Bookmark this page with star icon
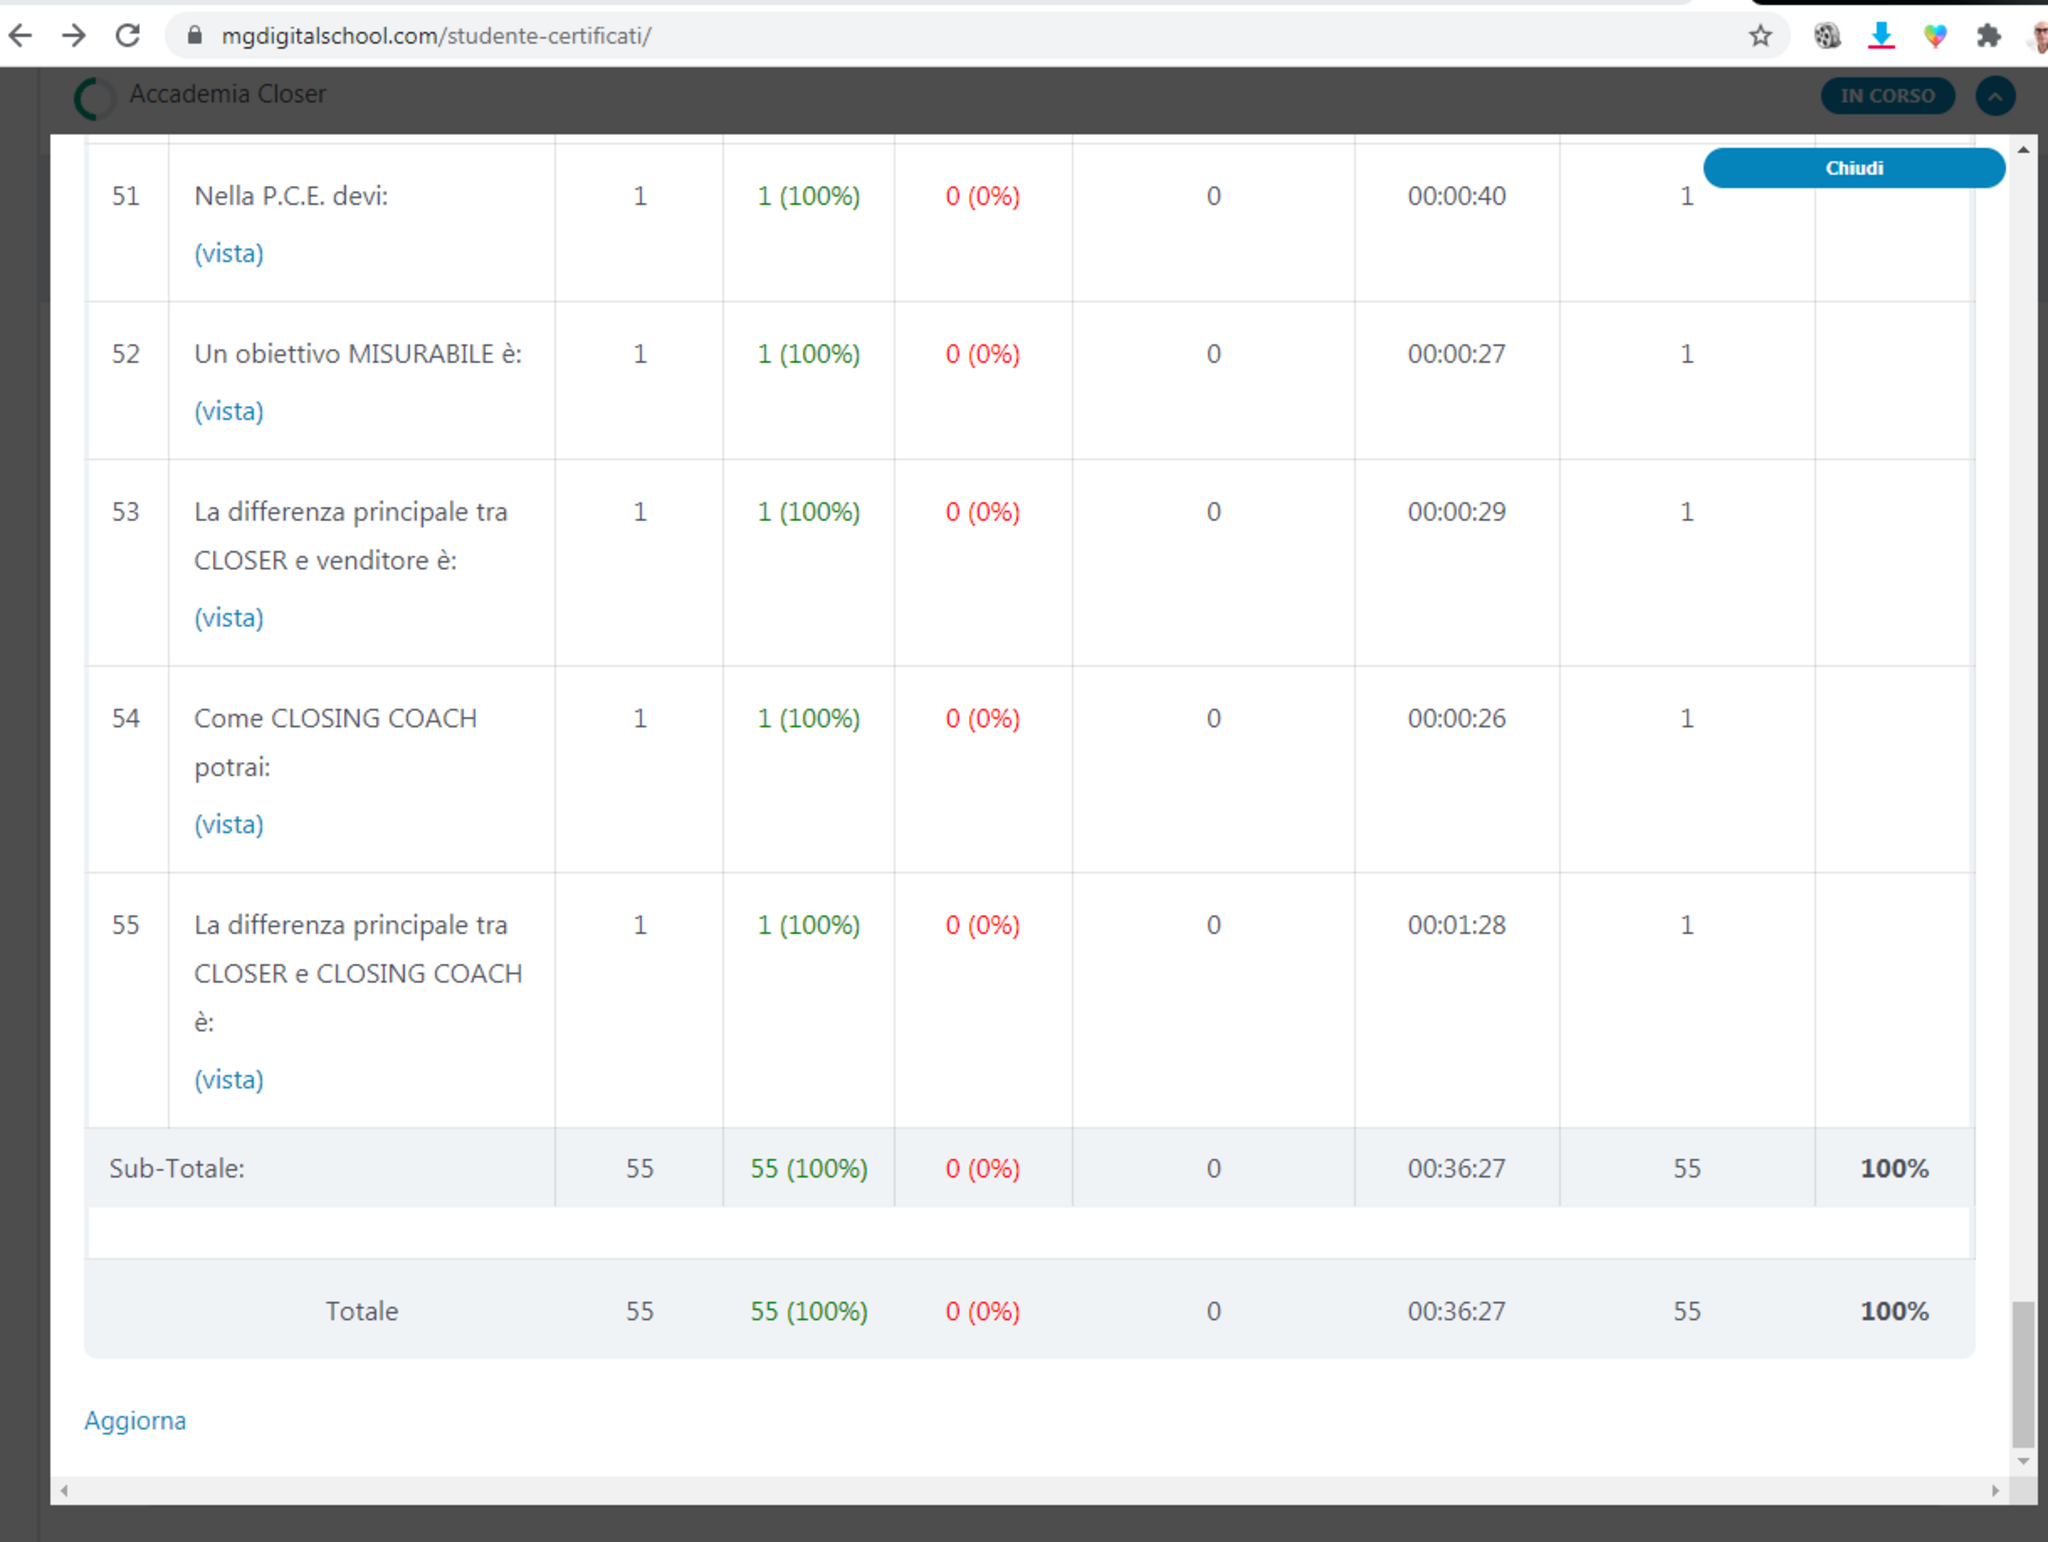This screenshot has width=2048, height=1542. (1760, 37)
